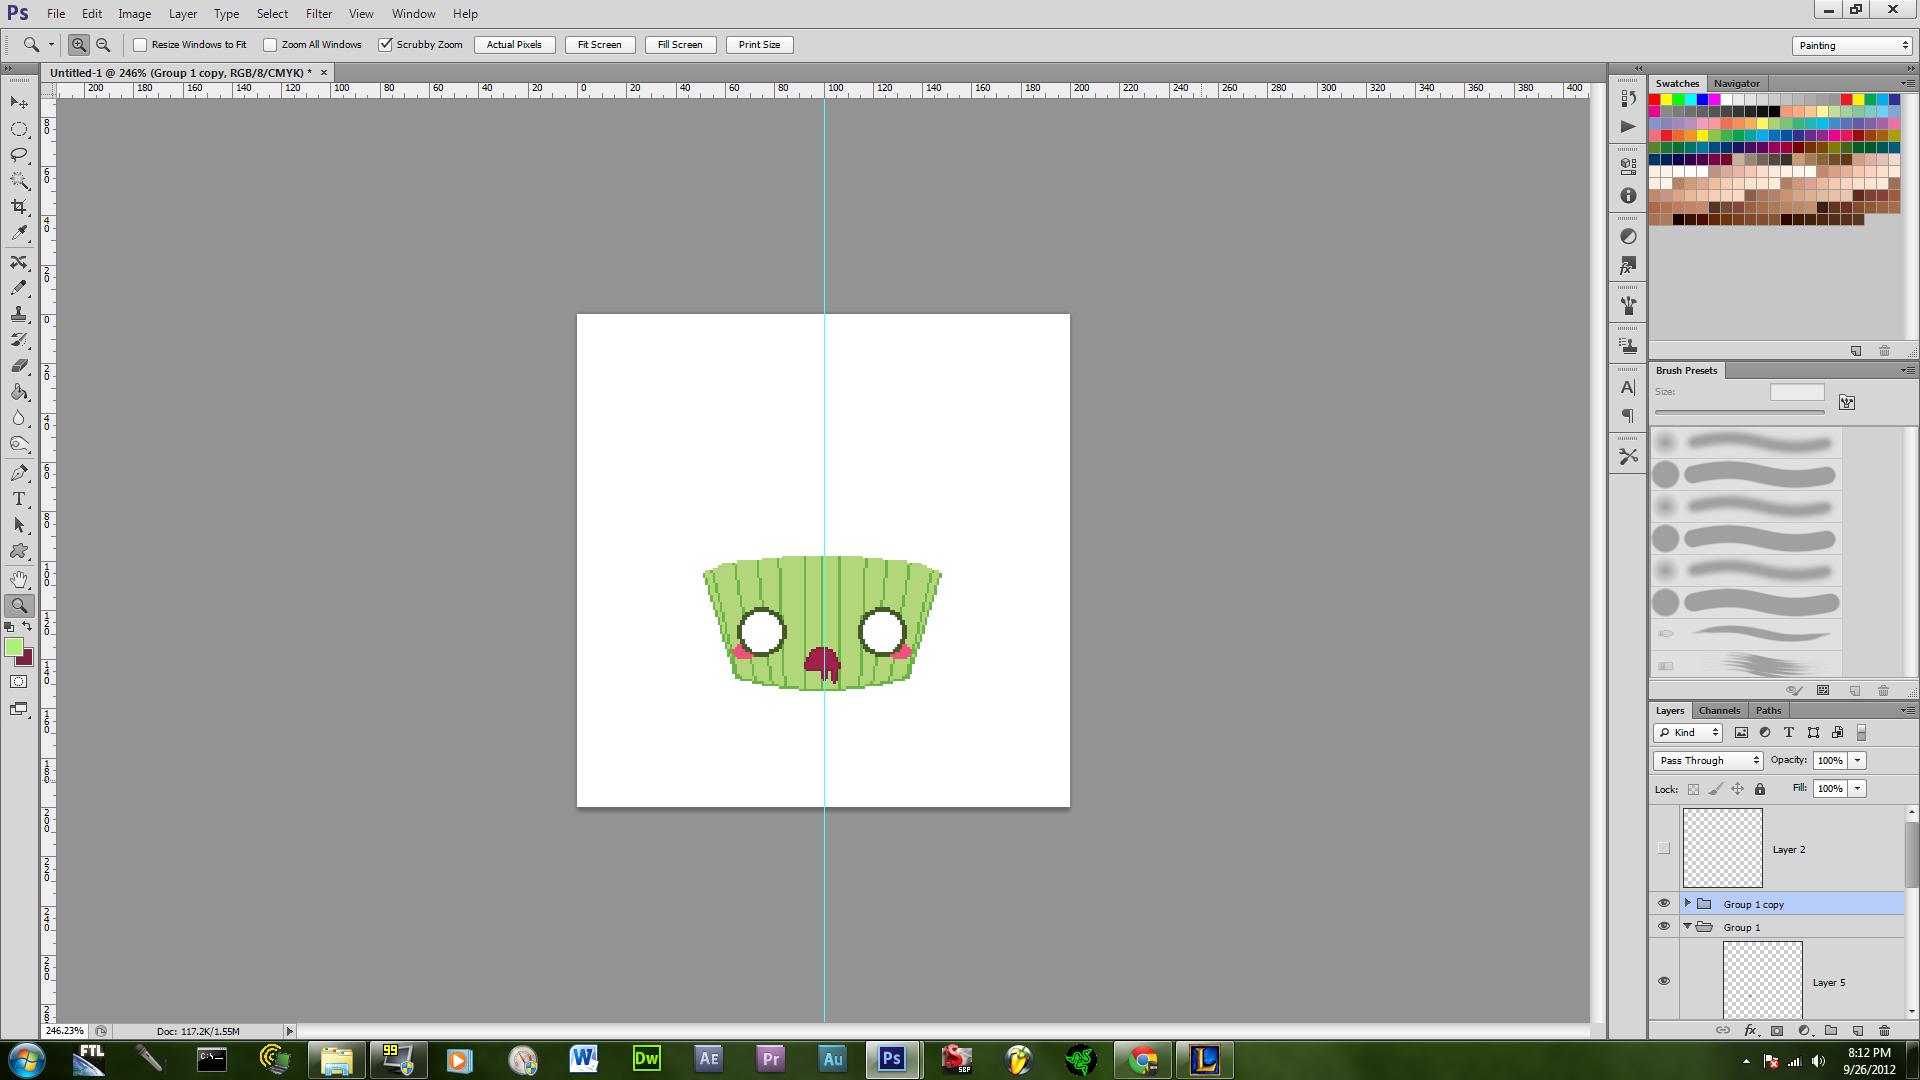This screenshot has height=1080, width=1920.
Task: Hide Layer 5 visibility eye
Action: (1664, 981)
